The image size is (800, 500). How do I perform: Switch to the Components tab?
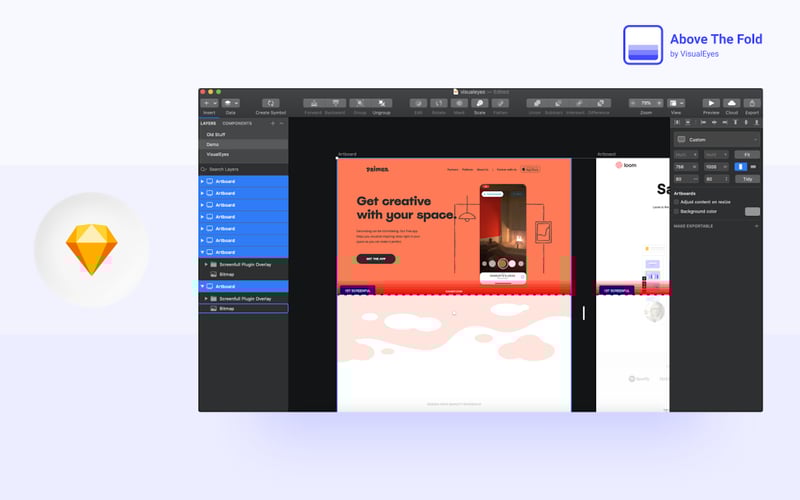[x=237, y=123]
